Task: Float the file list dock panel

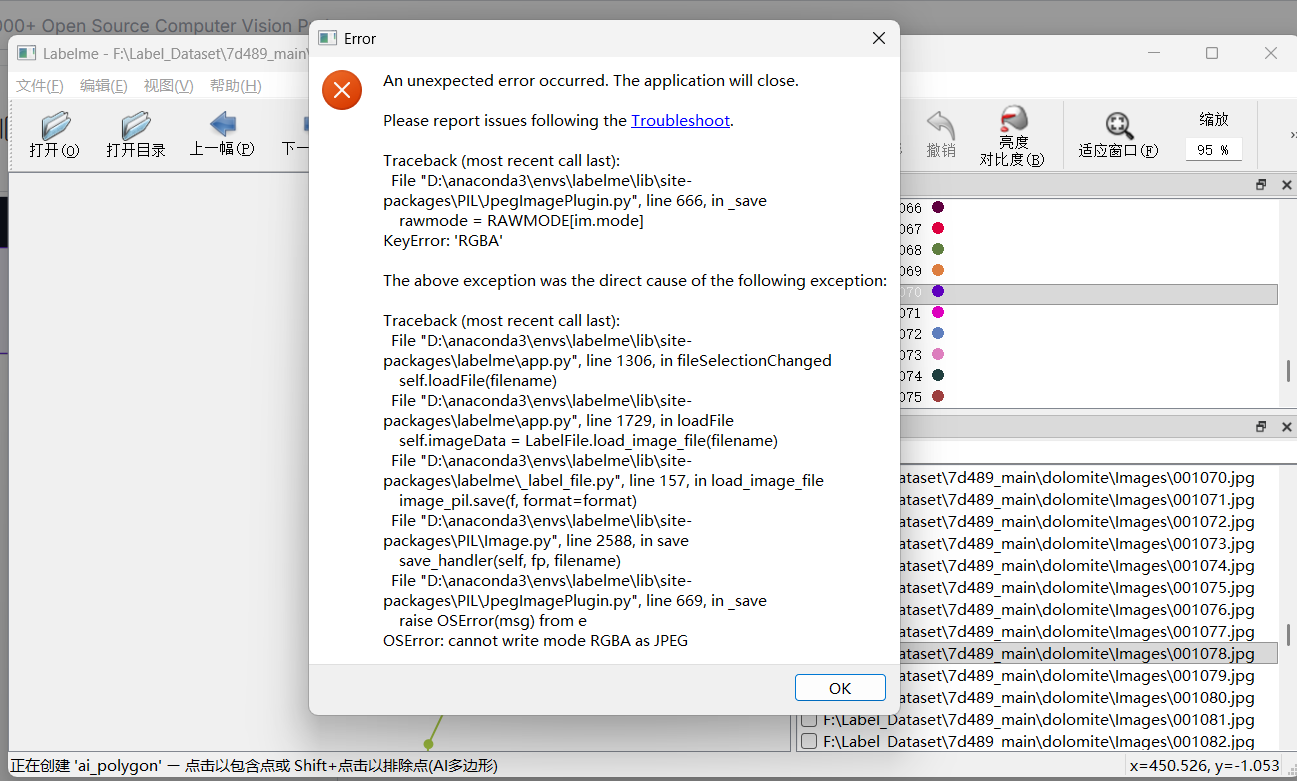Action: click(1262, 427)
